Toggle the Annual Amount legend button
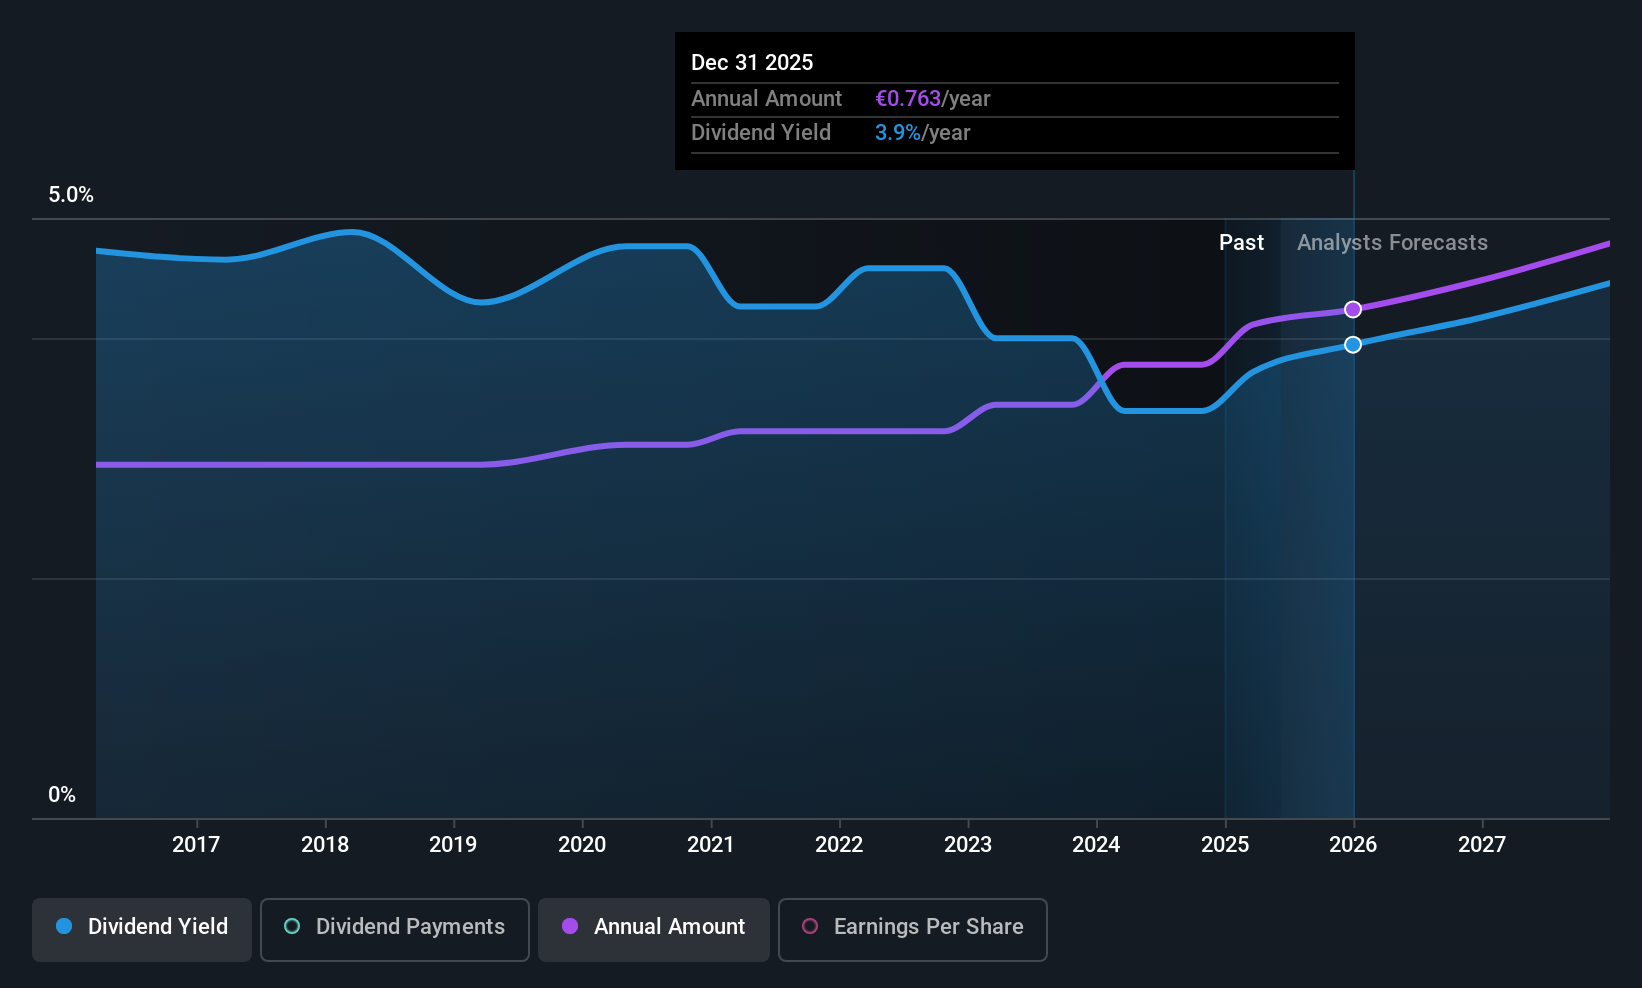The height and width of the screenshot is (988, 1642). click(x=654, y=929)
